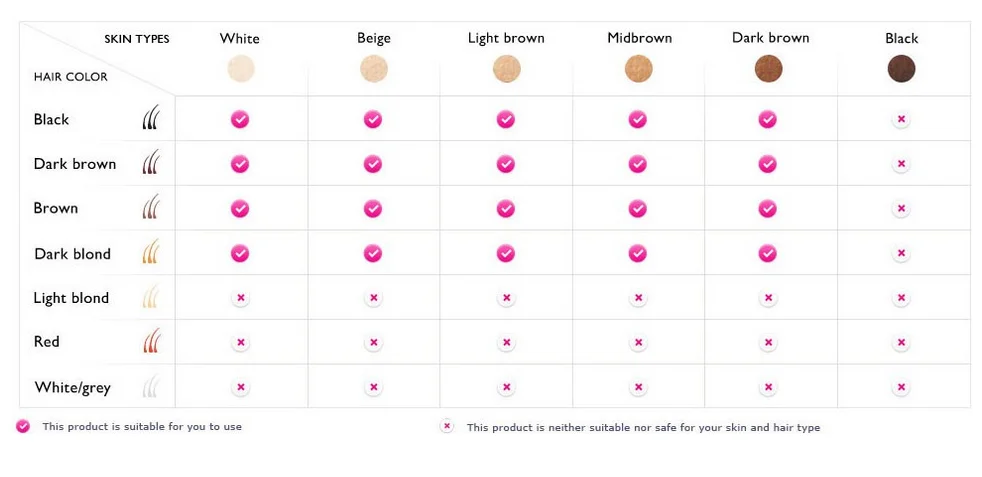Click the x mark for Black hair, Black skin
Image resolution: width=982 pixels, height=477 pixels.
901,120
